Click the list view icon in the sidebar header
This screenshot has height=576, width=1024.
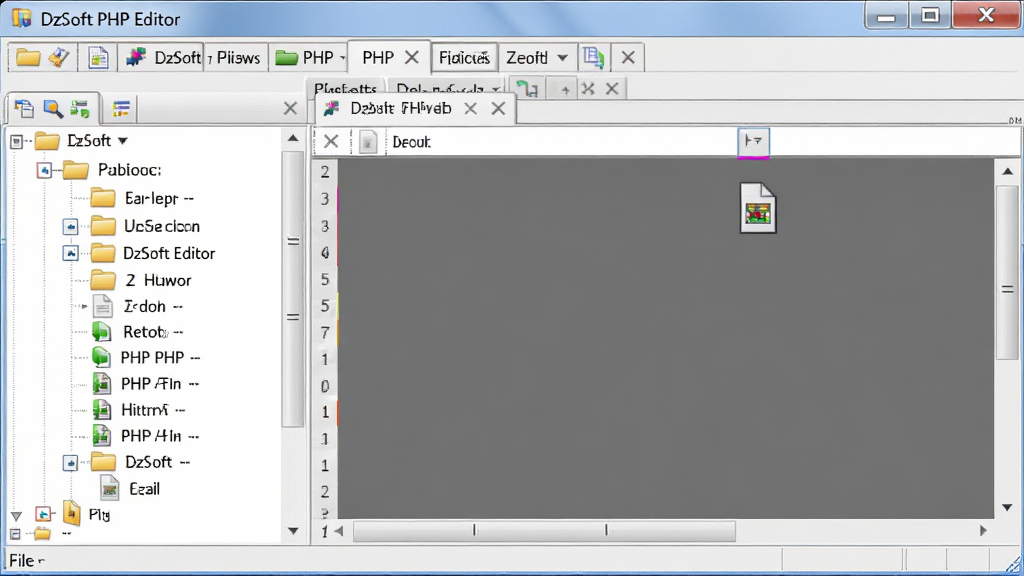point(121,109)
